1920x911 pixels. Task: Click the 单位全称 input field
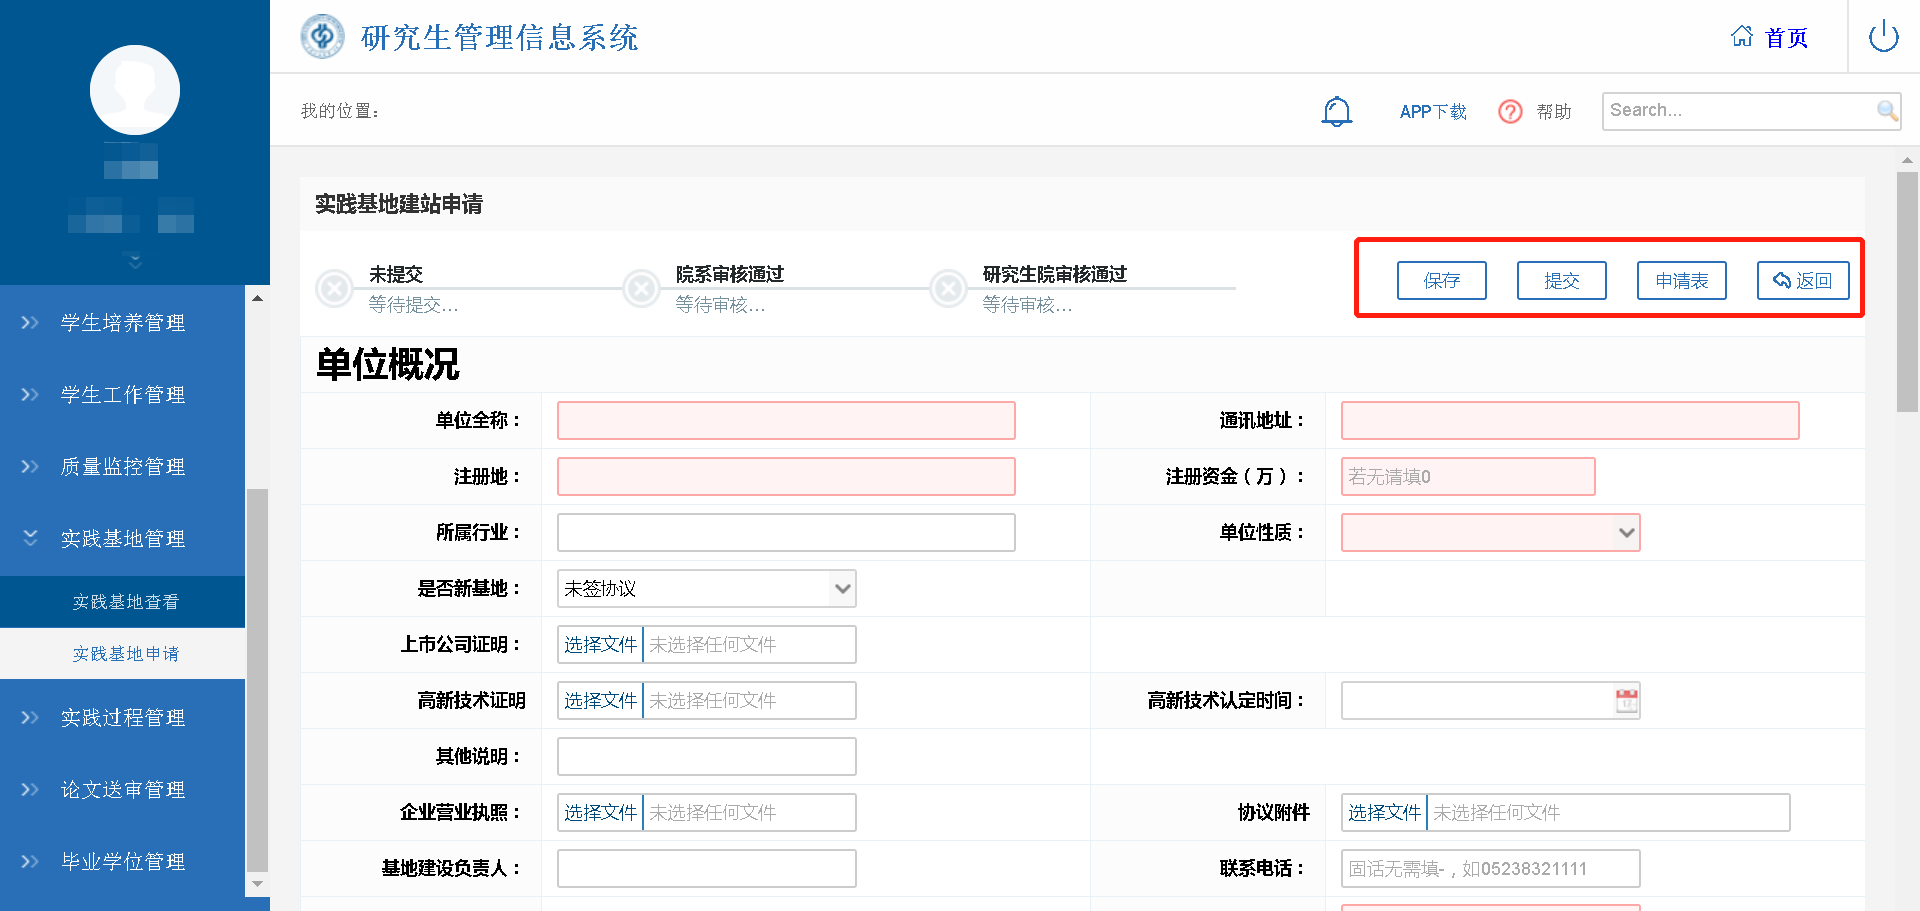pyautogui.click(x=786, y=421)
